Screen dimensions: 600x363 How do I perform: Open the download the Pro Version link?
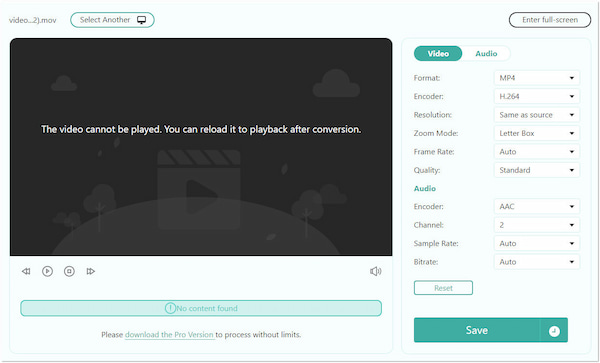[x=169, y=335]
